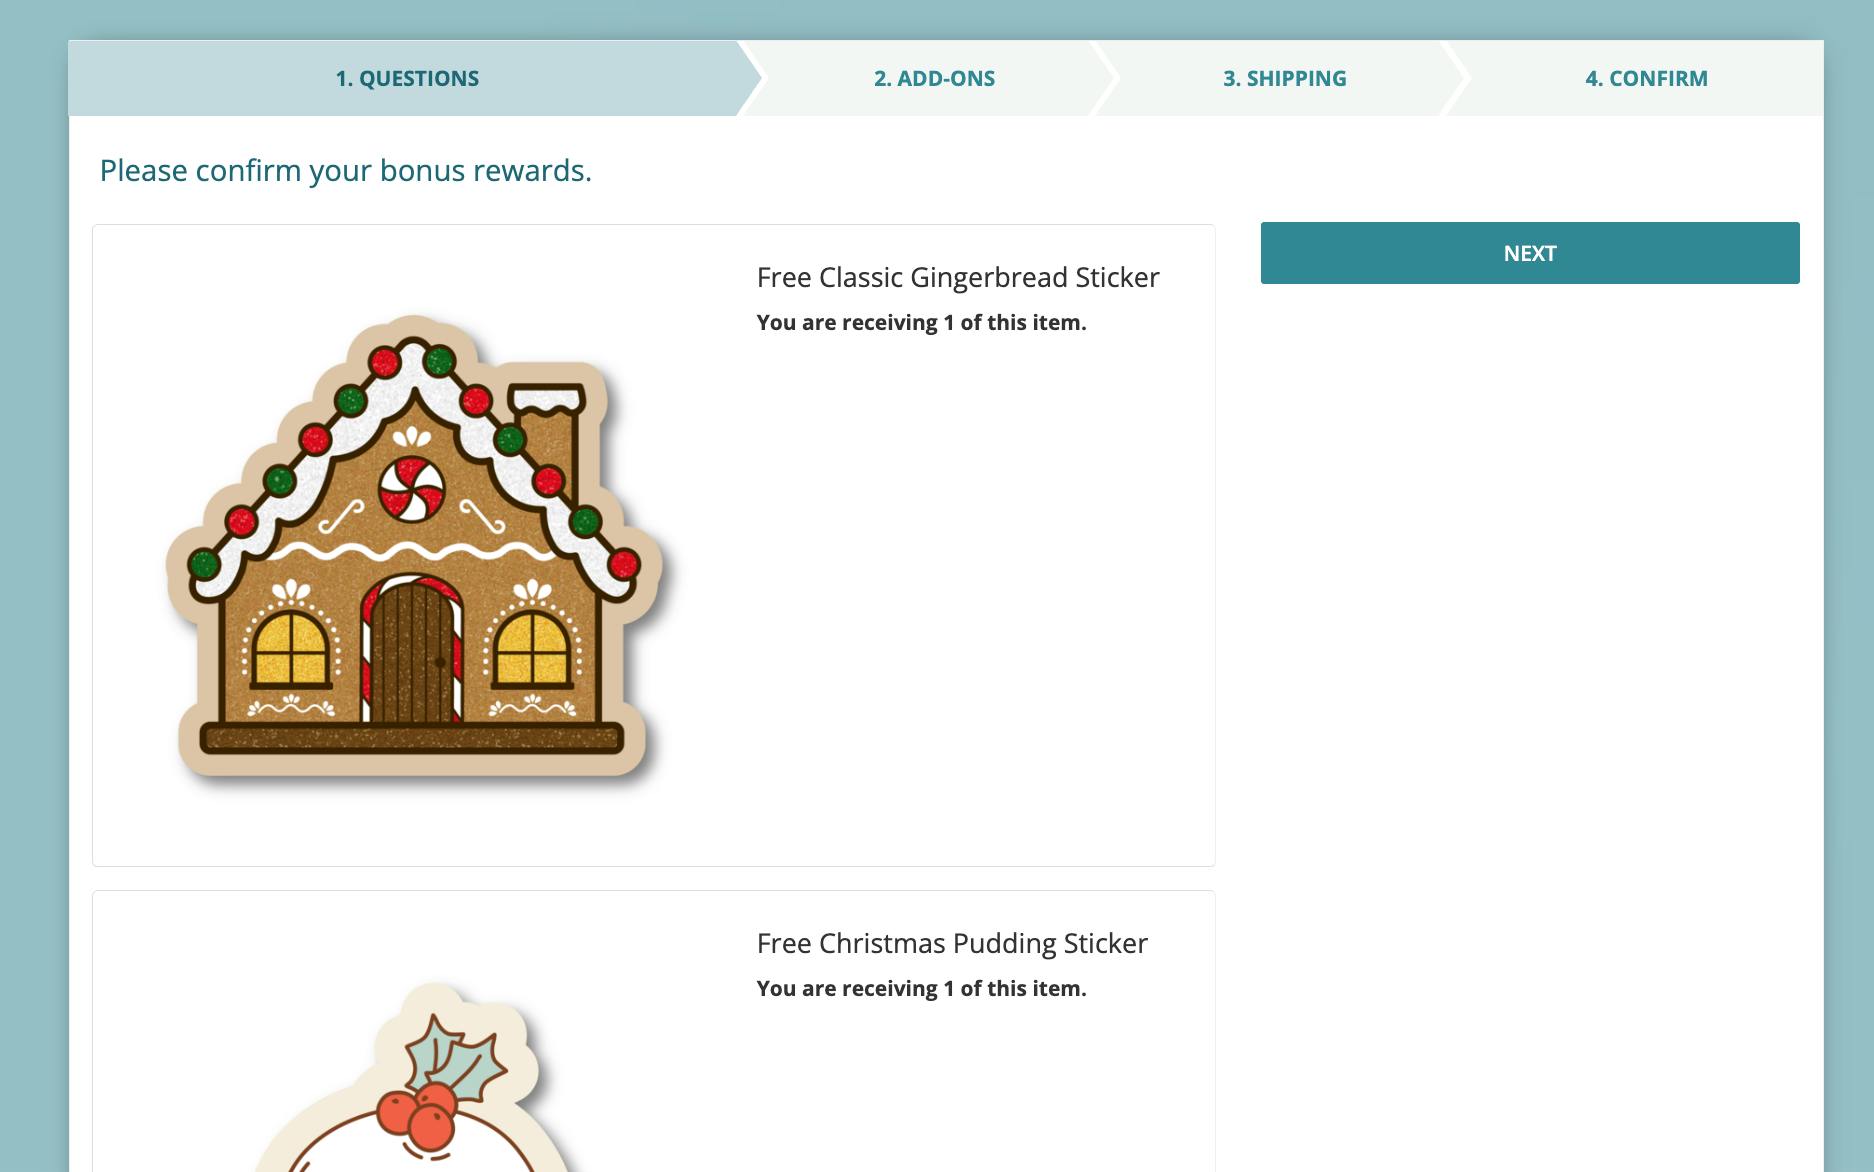
Task: Click the 'Please confirm your bonus rewards' heading
Action: [x=346, y=171]
